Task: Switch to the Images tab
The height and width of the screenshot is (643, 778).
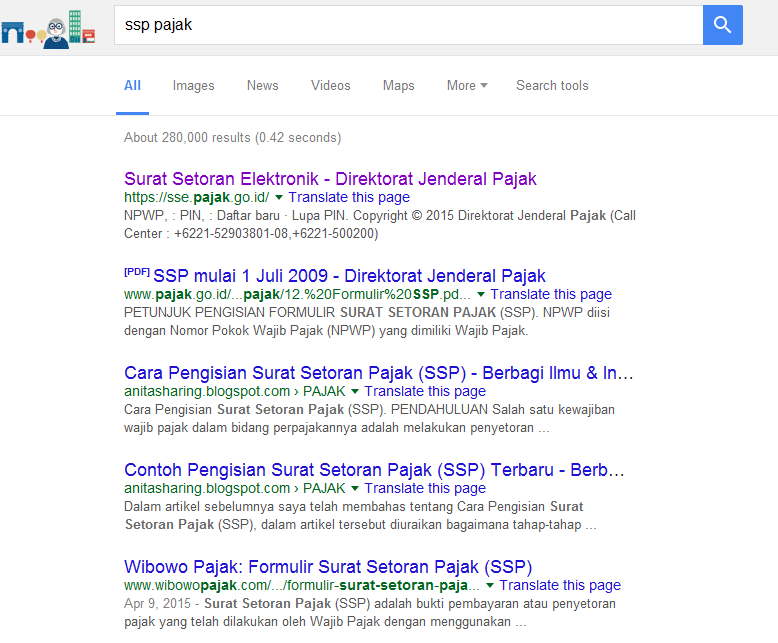Action: [x=194, y=85]
